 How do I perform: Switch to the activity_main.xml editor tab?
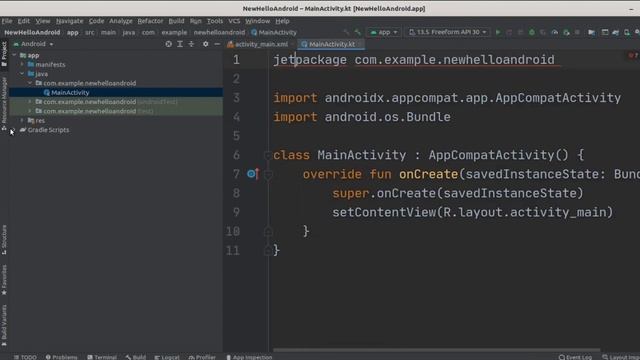pos(260,44)
